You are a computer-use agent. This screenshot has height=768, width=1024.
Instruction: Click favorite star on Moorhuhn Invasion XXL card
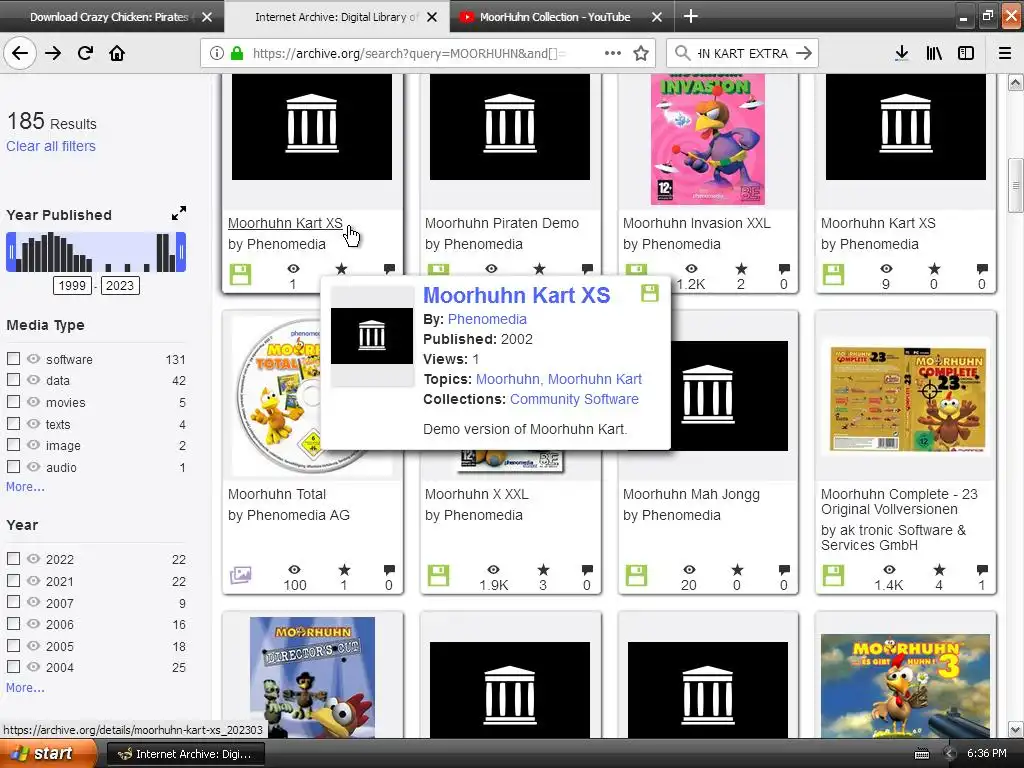(741, 268)
